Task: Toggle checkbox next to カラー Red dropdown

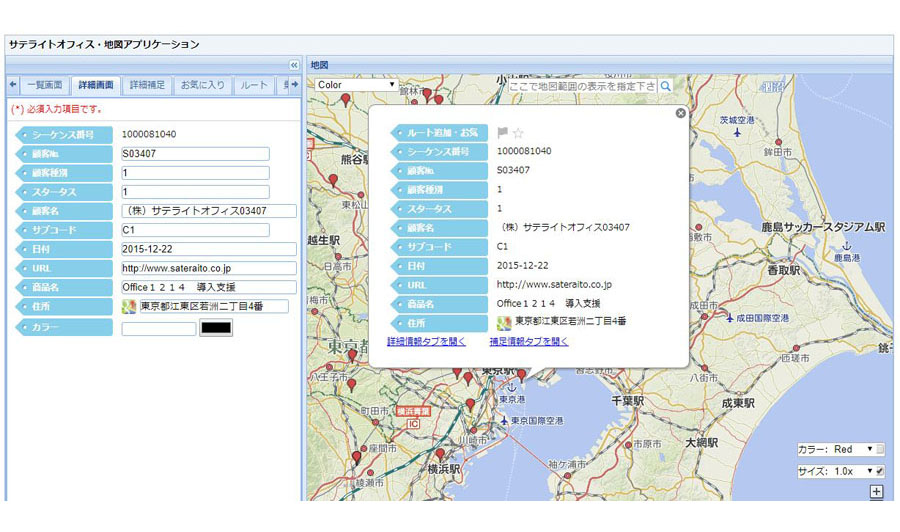Action: pyautogui.click(x=880, y=449)
